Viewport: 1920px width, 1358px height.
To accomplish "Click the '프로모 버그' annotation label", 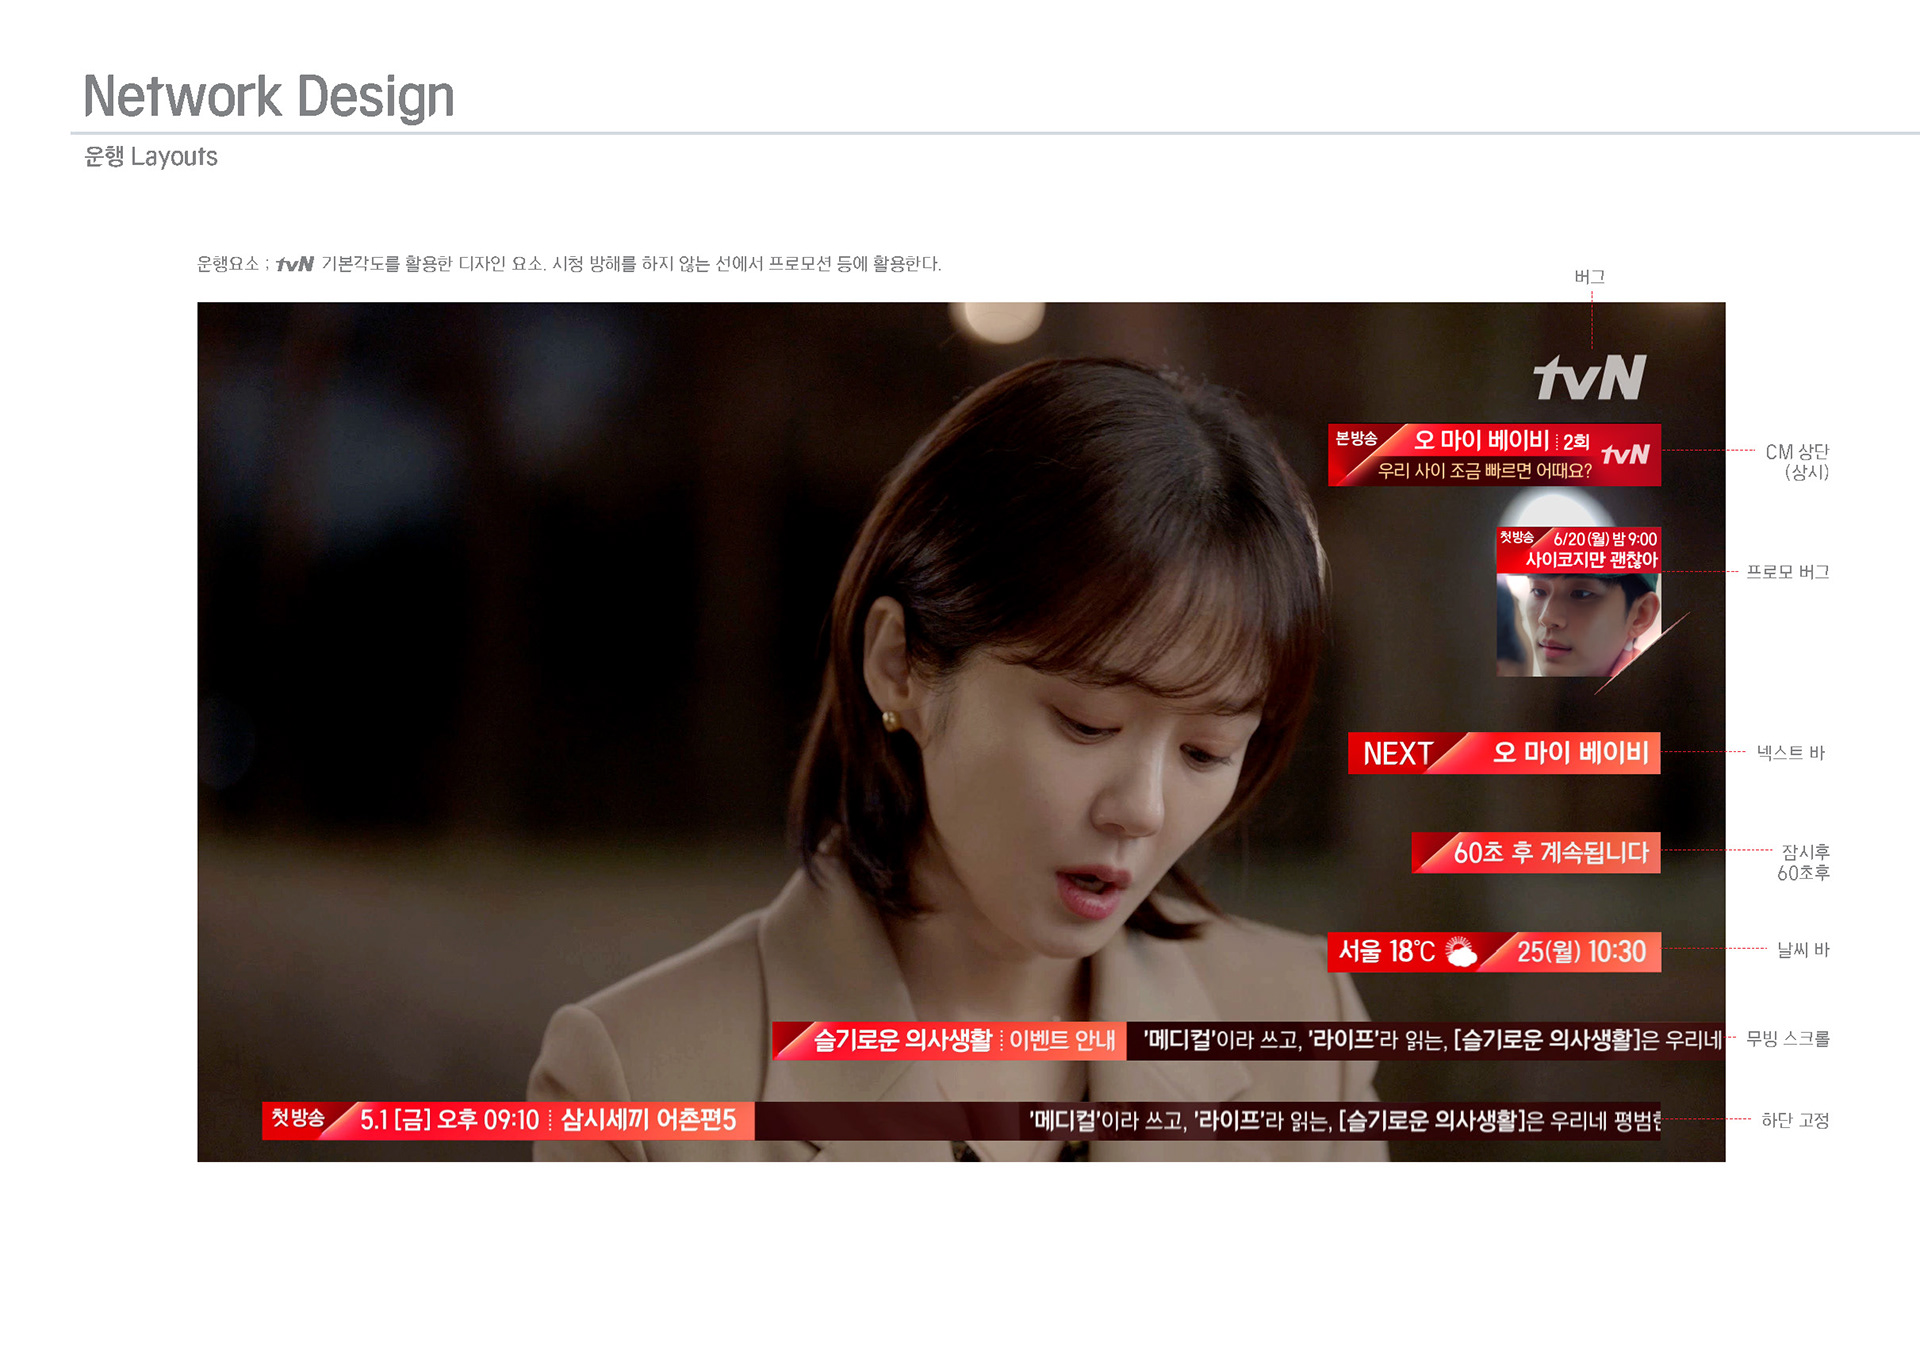I will point(1787,572).
